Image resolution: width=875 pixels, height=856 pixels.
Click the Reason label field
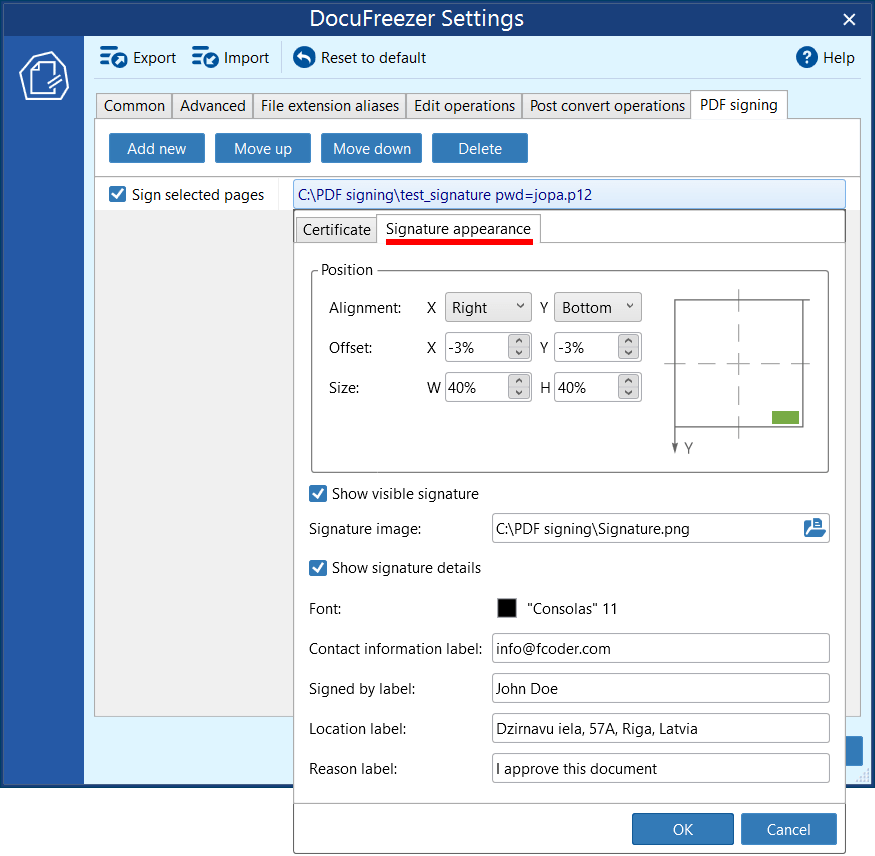pos(661,768)
